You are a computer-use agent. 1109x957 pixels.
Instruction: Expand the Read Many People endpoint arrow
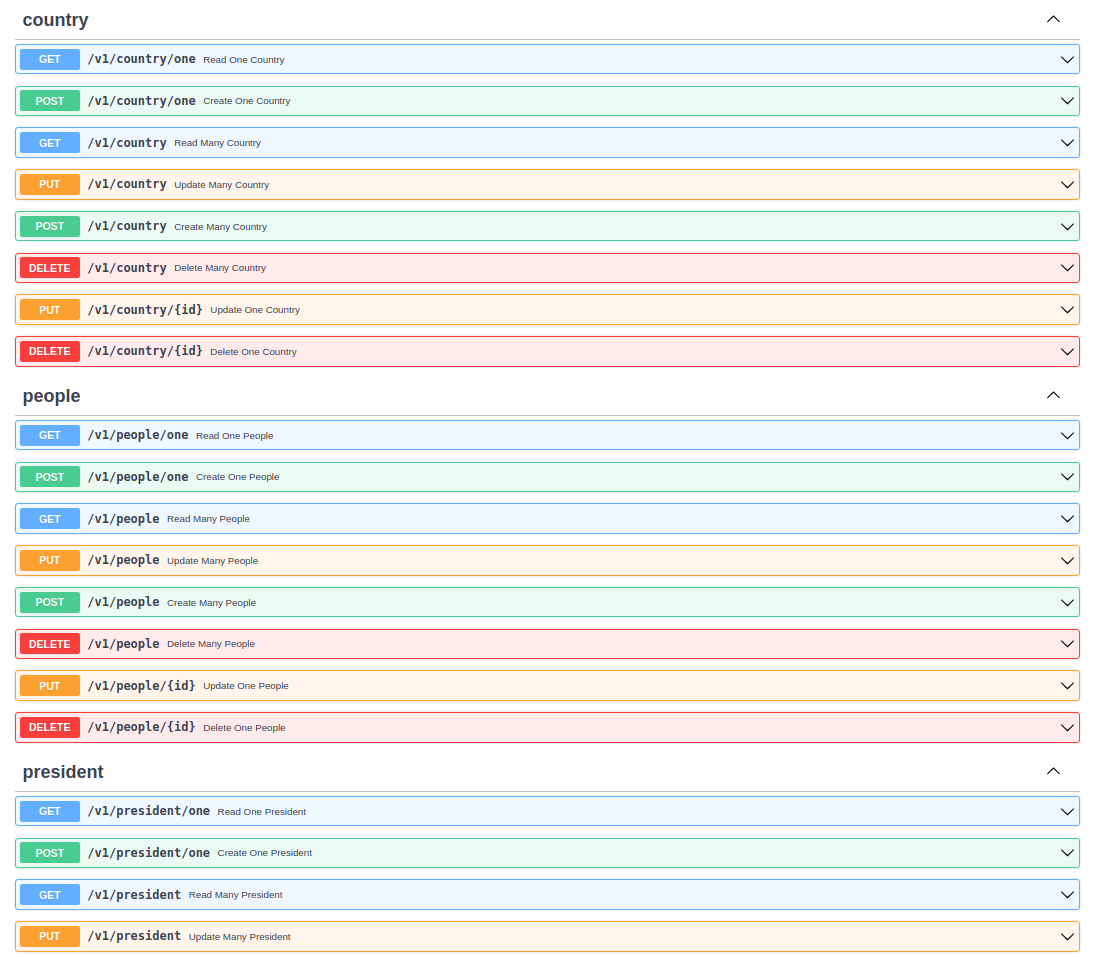tap(1067, 519)
